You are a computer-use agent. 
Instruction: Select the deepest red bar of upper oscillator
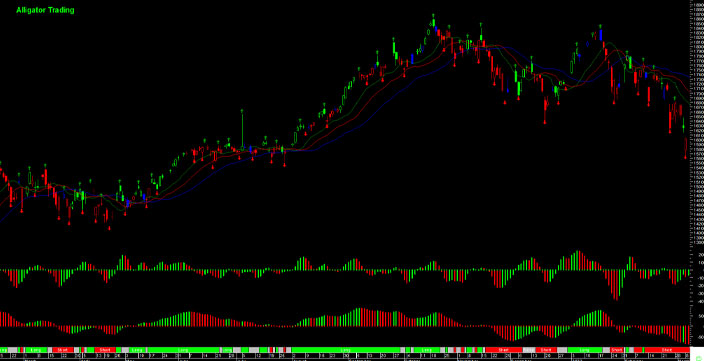point(616,285)
